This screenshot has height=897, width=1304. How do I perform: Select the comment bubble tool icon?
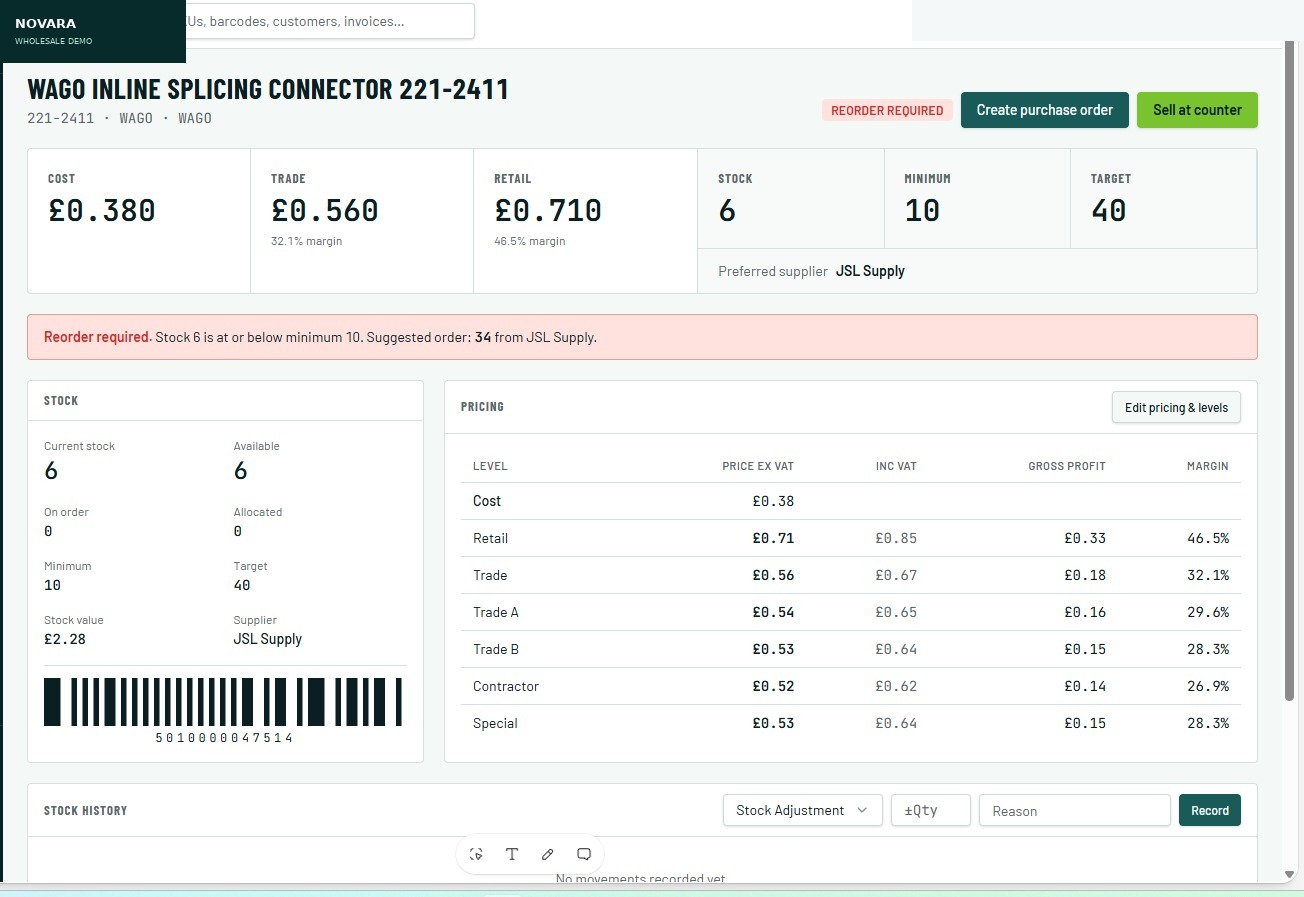pyautogui.click(x=584, y=854)
